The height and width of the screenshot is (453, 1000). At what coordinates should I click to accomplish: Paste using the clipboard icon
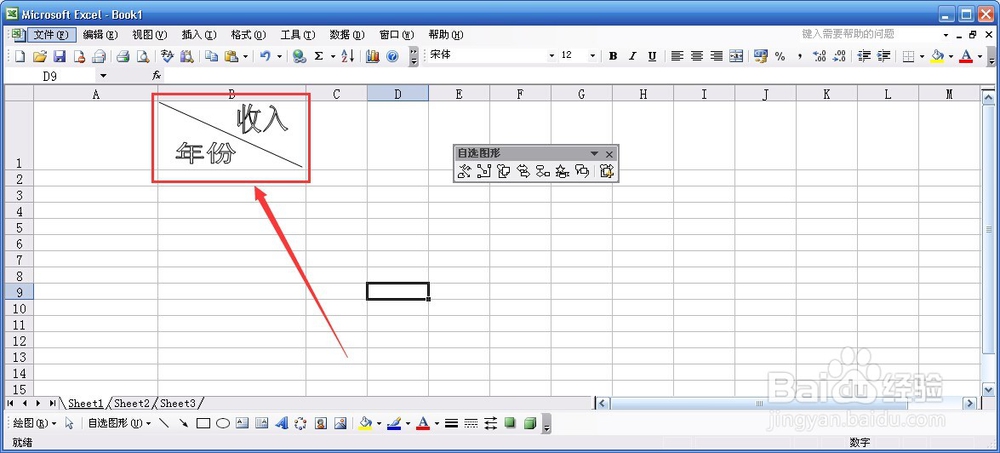tap(231, 56)
